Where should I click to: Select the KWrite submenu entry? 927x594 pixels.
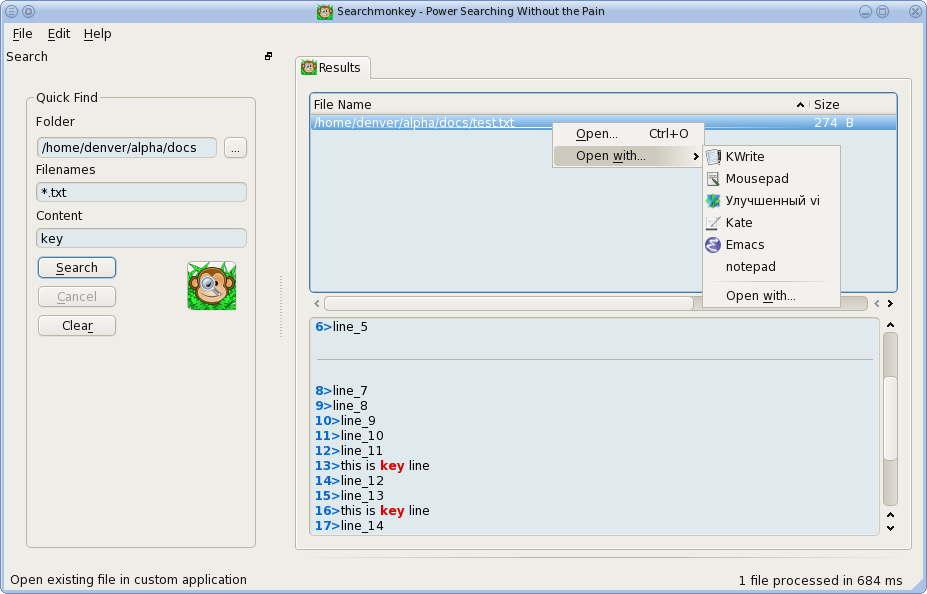[x=771, y=157]
